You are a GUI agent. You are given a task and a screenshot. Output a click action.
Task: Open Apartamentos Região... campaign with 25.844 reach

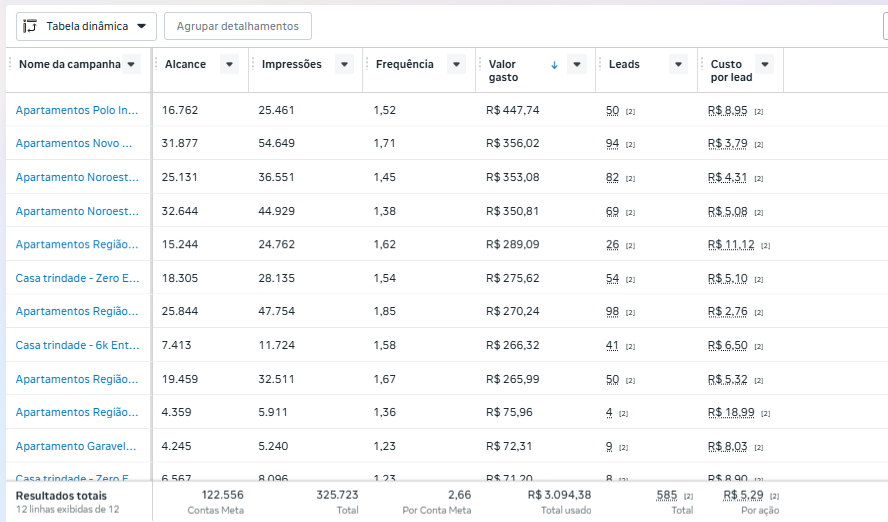click(77, 311)
